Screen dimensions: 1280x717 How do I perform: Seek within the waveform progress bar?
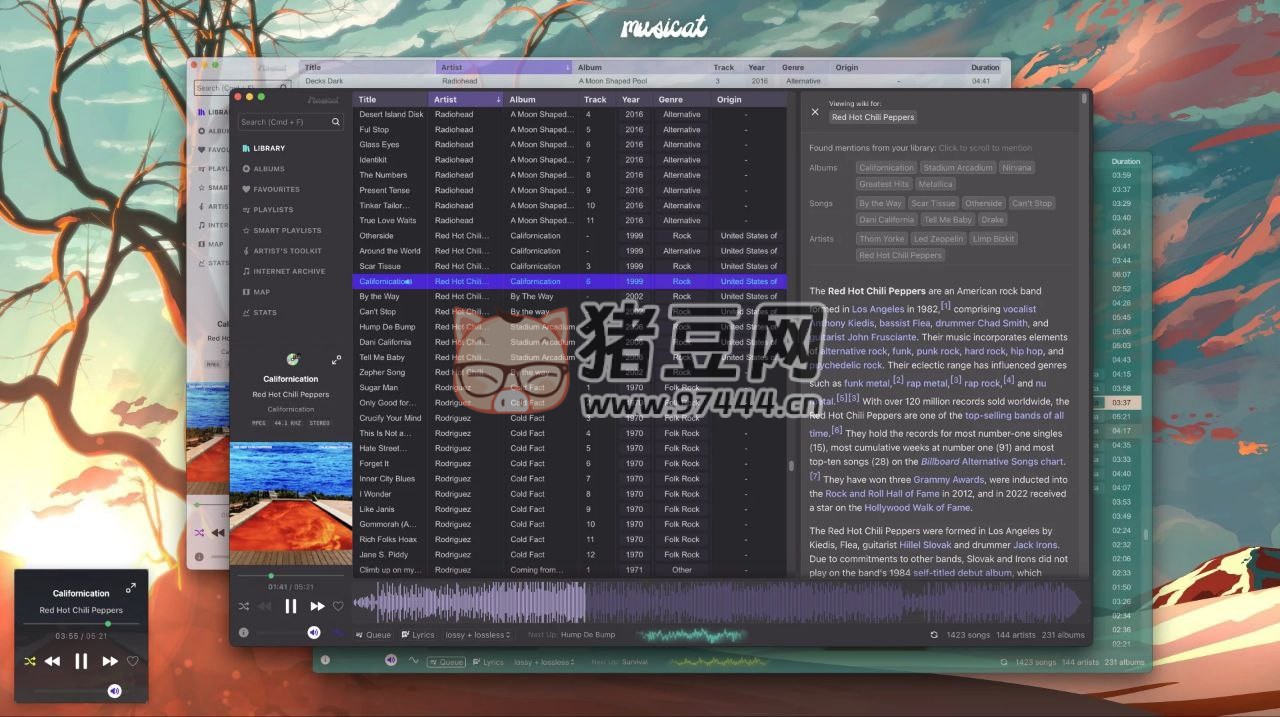tap(700, 605)
